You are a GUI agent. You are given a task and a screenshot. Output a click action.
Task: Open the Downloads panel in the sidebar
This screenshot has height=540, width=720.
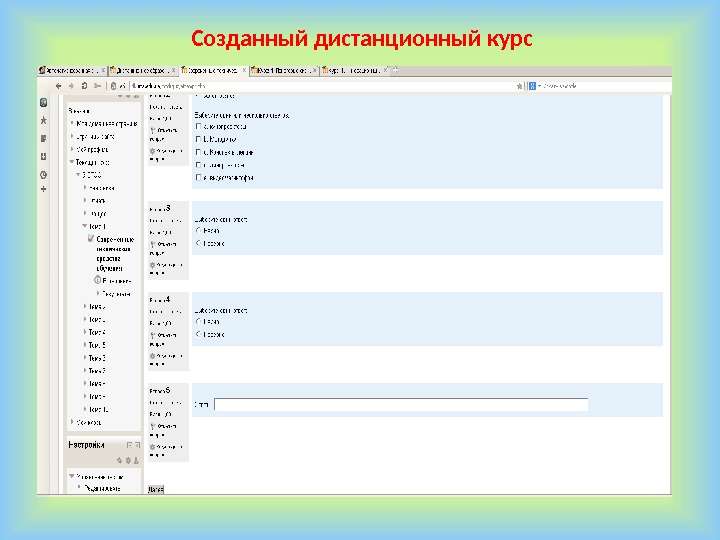[44, 157]
